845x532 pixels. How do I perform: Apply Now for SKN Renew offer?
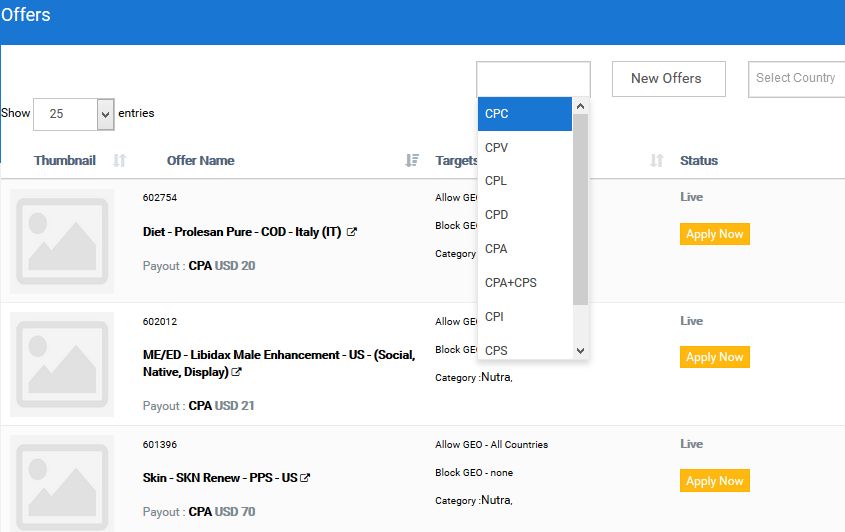tap(715, 481)
